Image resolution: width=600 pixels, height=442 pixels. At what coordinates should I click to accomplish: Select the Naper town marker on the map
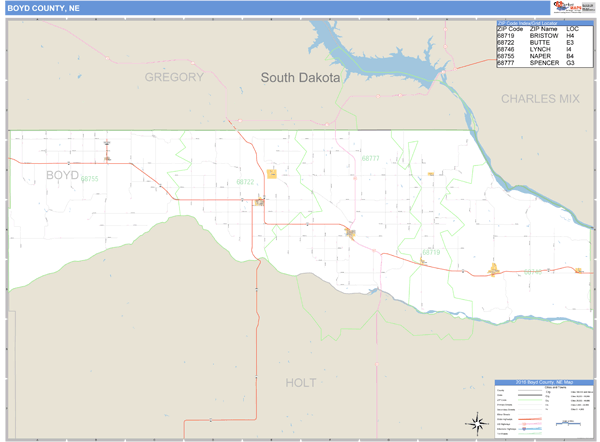106,155
